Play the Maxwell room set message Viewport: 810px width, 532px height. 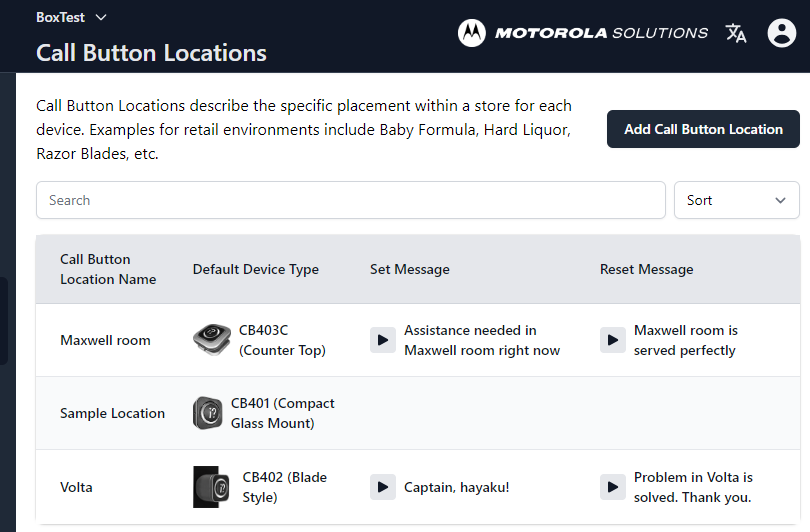[x=383, y=340]
